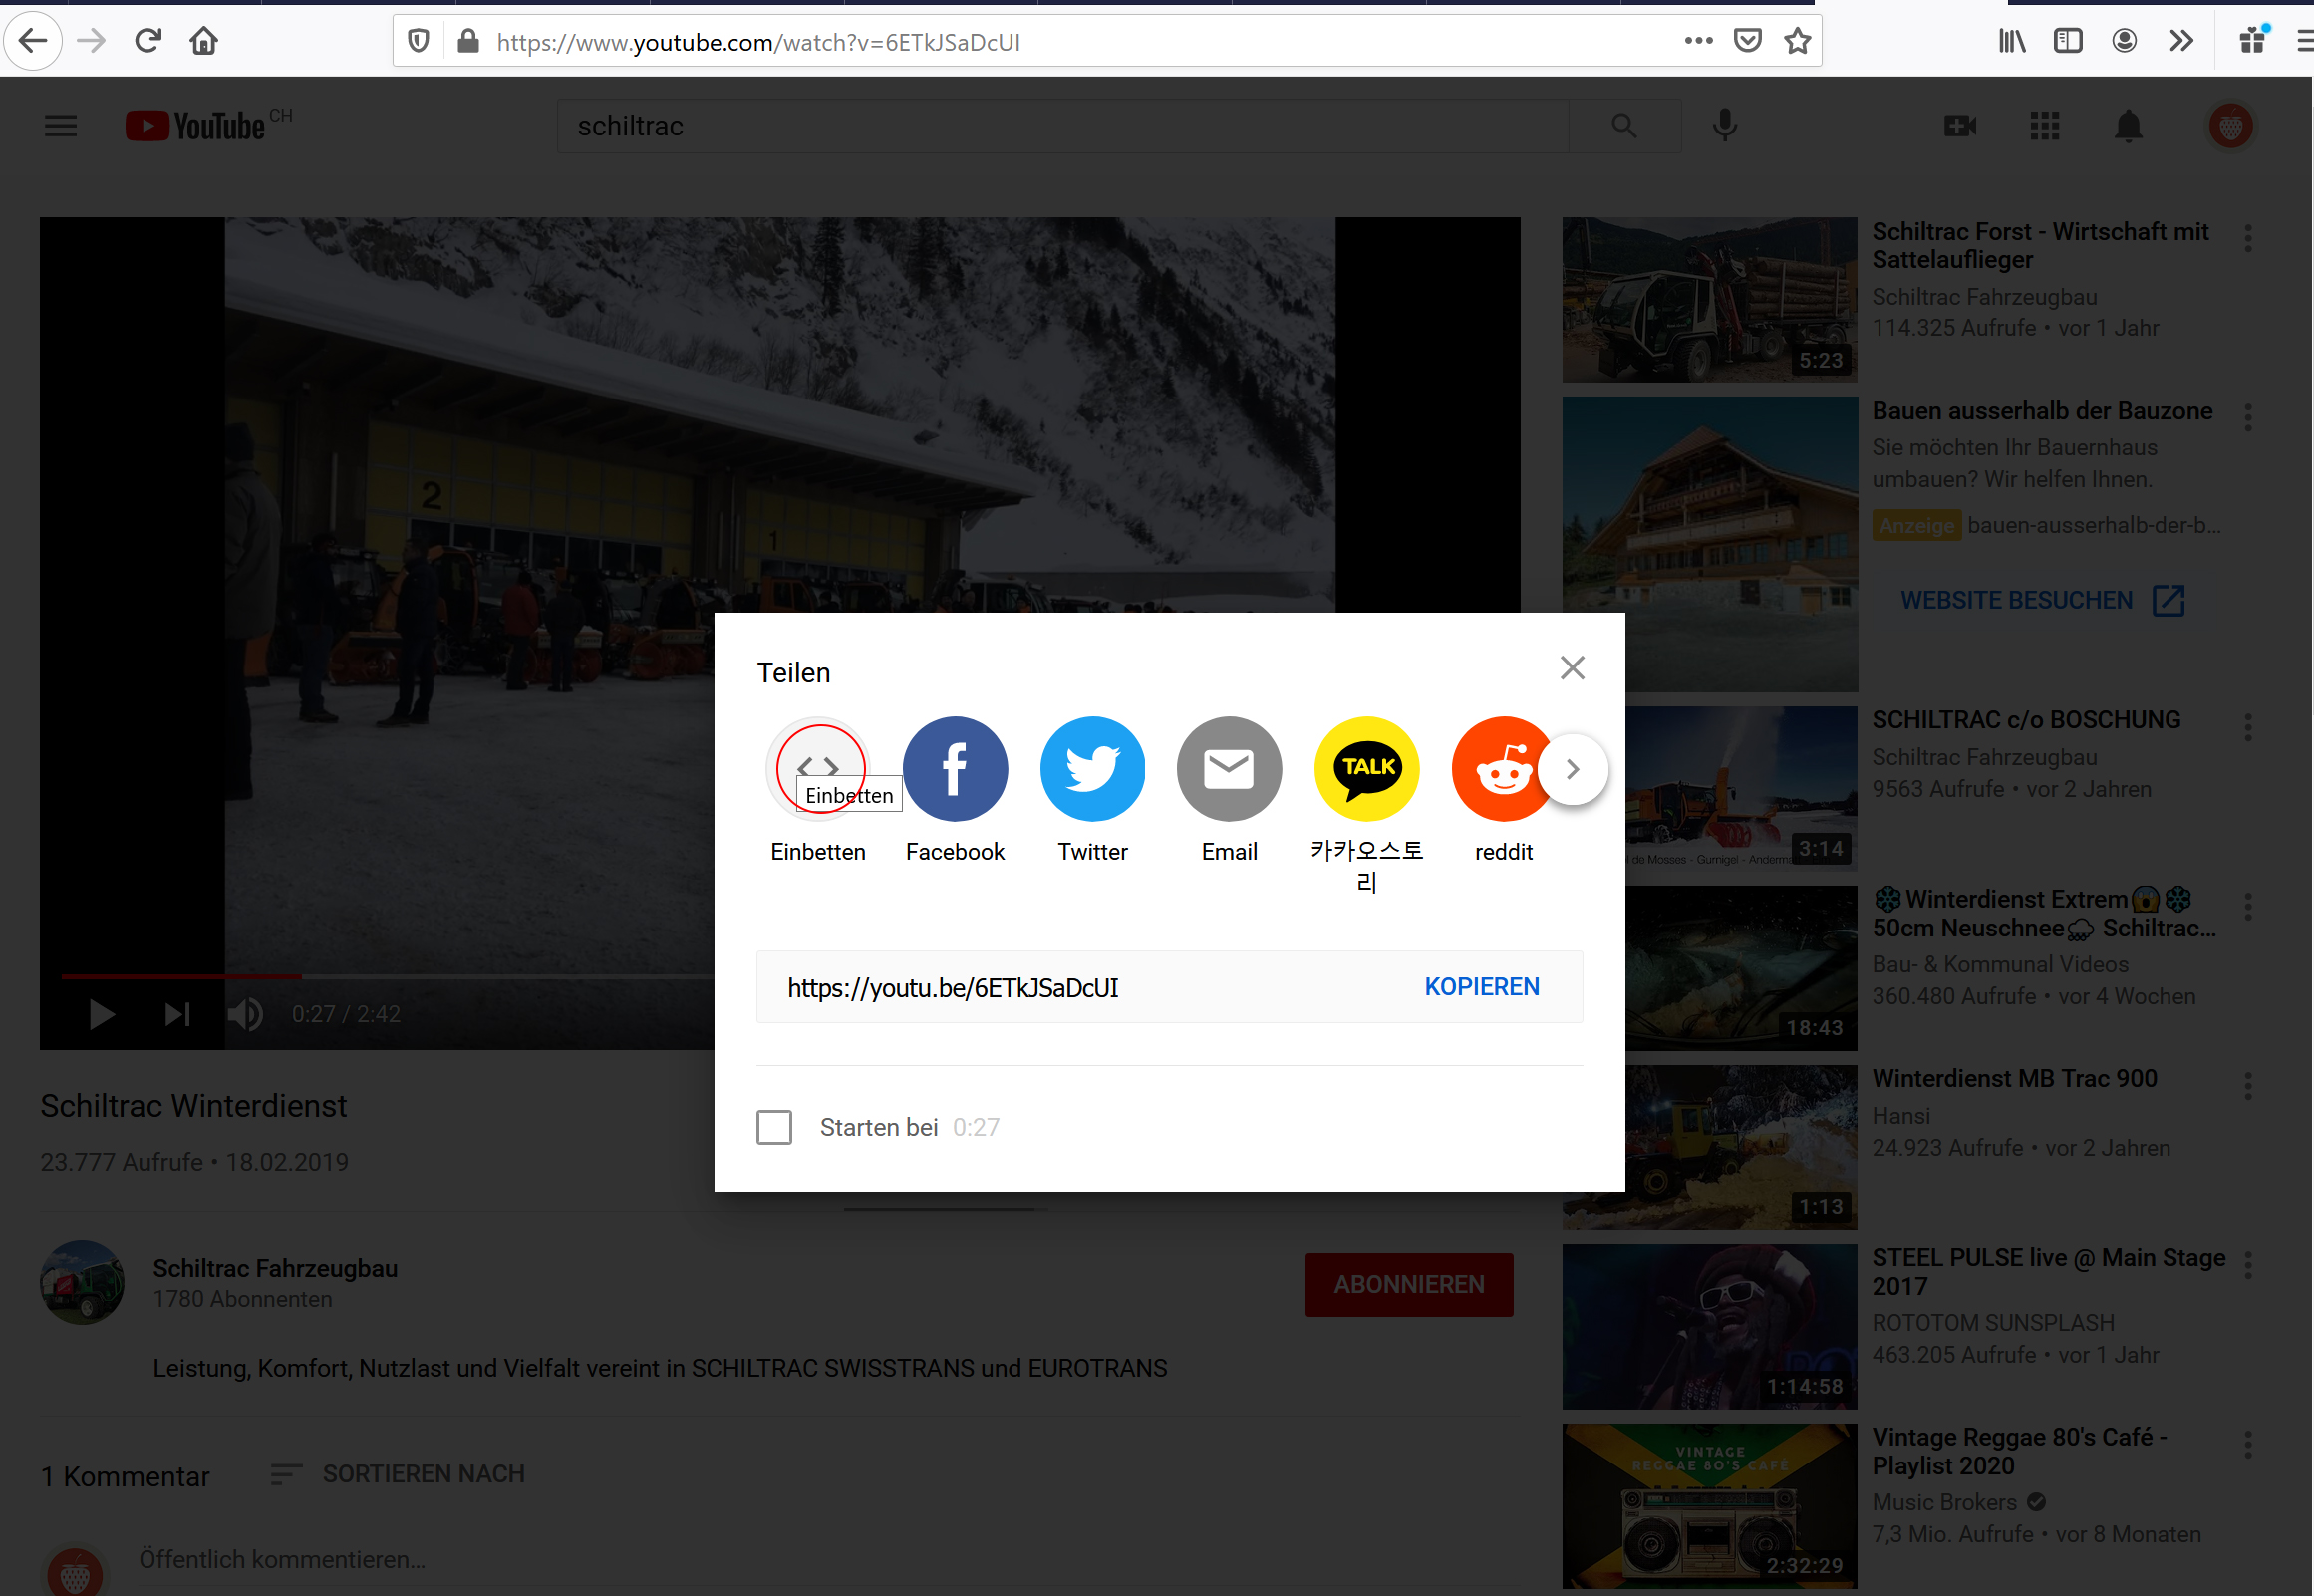The height and width of the screenshot is (1596, 2314).
Task: Close the Teilen share dialog
Action: click(x=1572, y=668)
